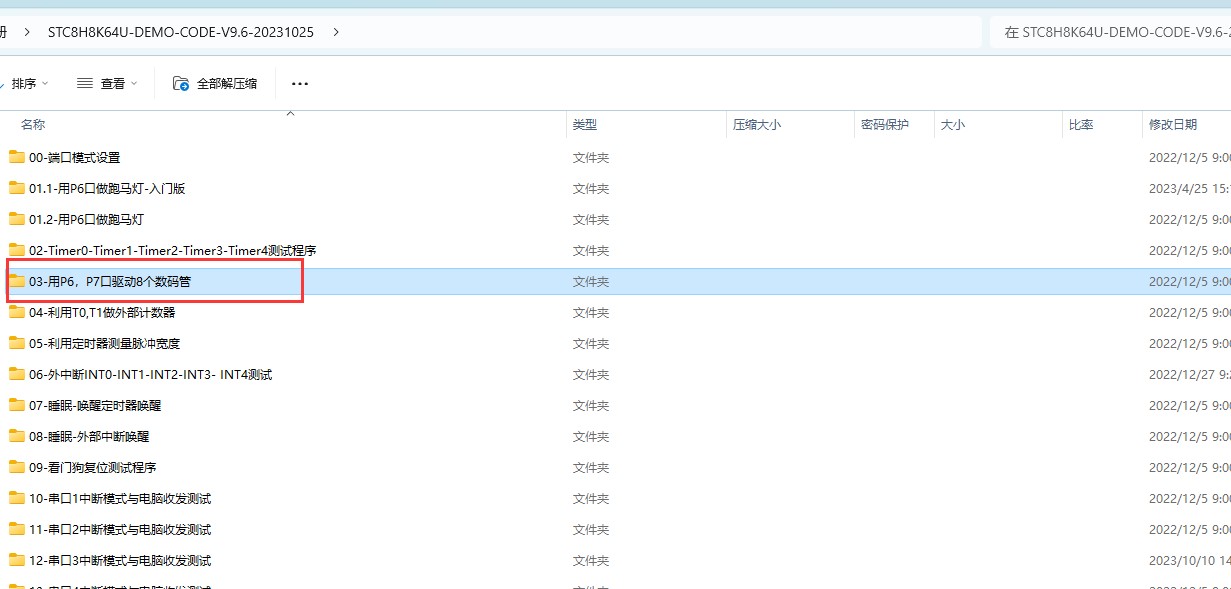This screenshot has height=589, width=1231.
Task: Select folder name 07-睡眠-唤醒定时器唤醒
Action: 95,405
